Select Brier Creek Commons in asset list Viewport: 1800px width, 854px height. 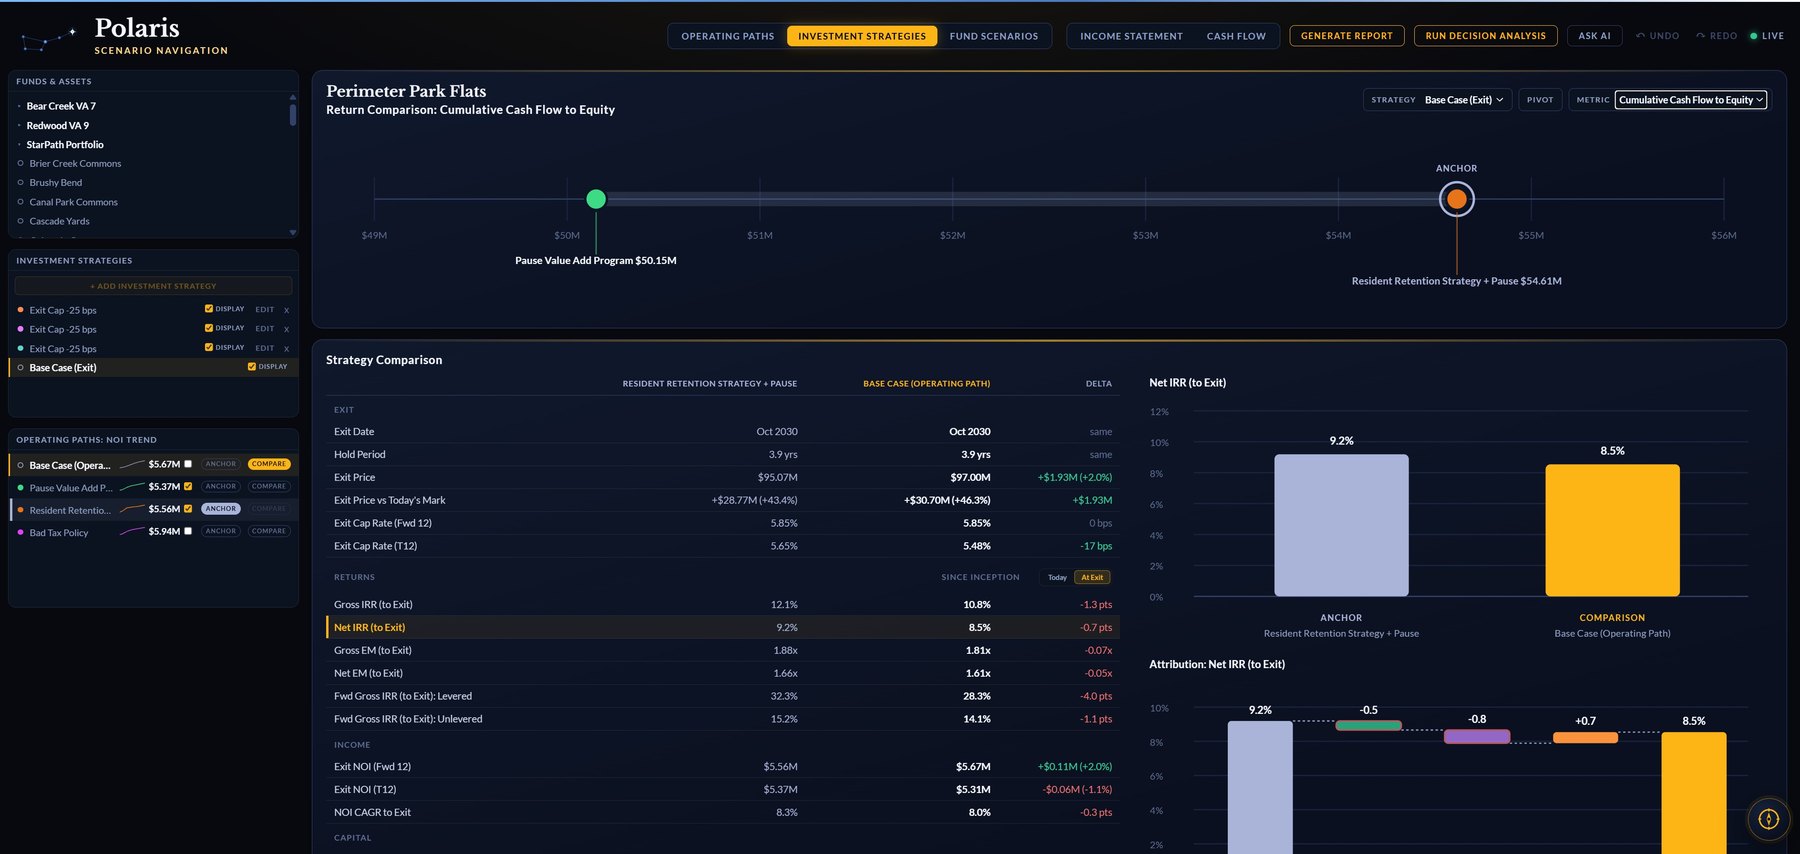(x=75, y=164)
